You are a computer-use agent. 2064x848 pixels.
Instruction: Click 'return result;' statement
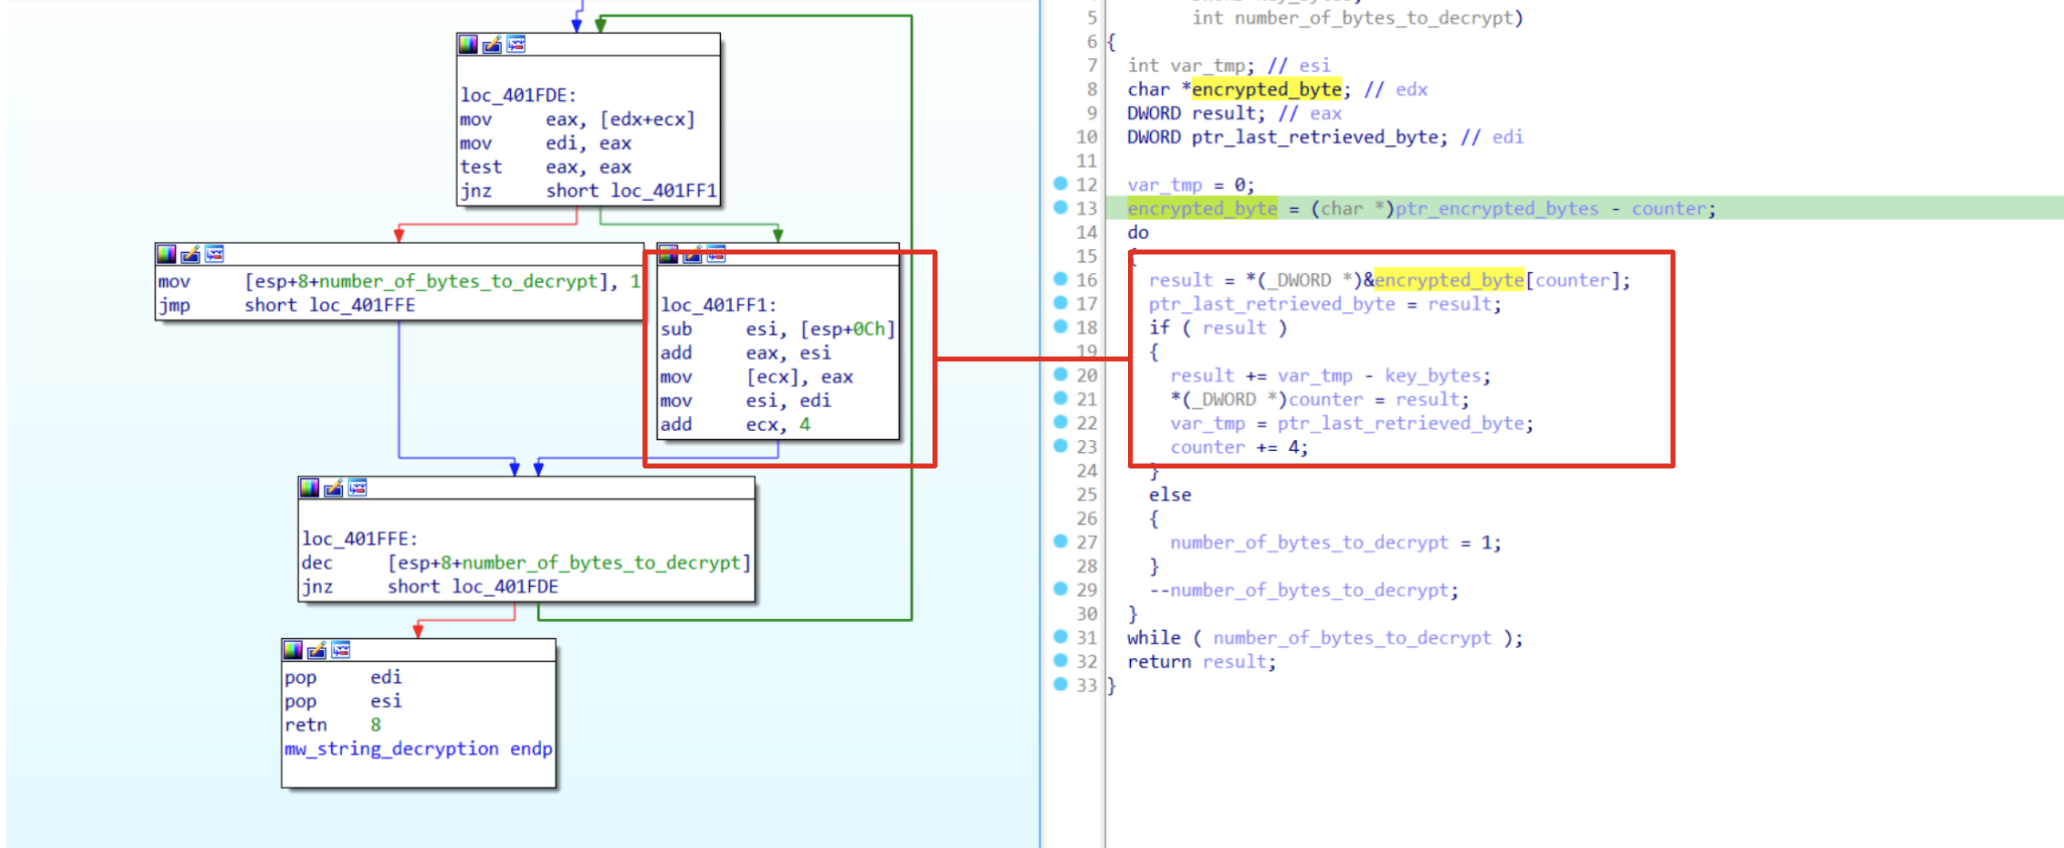point(1202,662)
